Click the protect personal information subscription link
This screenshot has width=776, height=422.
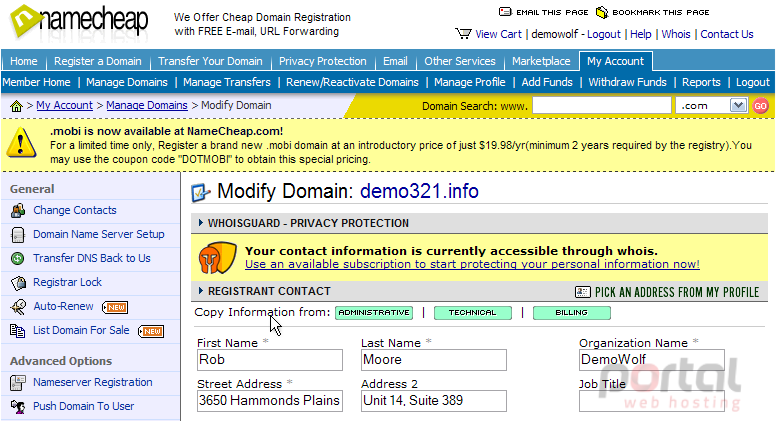[x=472, y=264]
